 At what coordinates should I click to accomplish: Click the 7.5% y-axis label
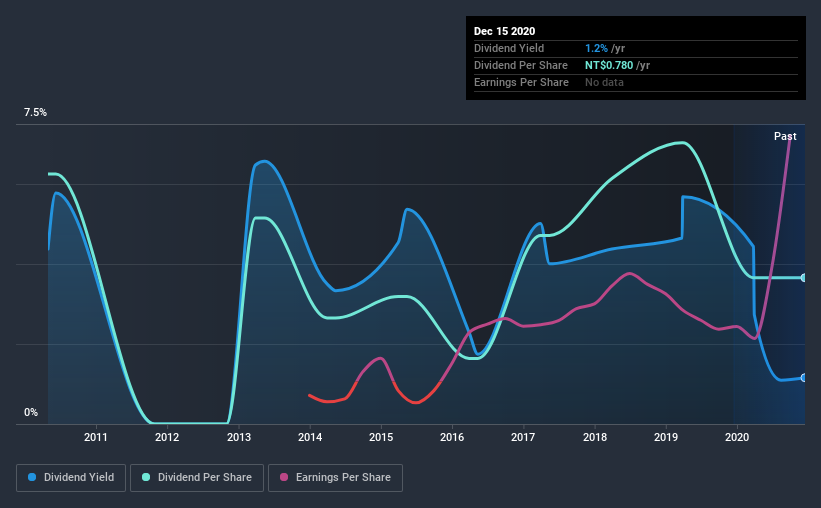pyautogui.click(x=35, y=113)
